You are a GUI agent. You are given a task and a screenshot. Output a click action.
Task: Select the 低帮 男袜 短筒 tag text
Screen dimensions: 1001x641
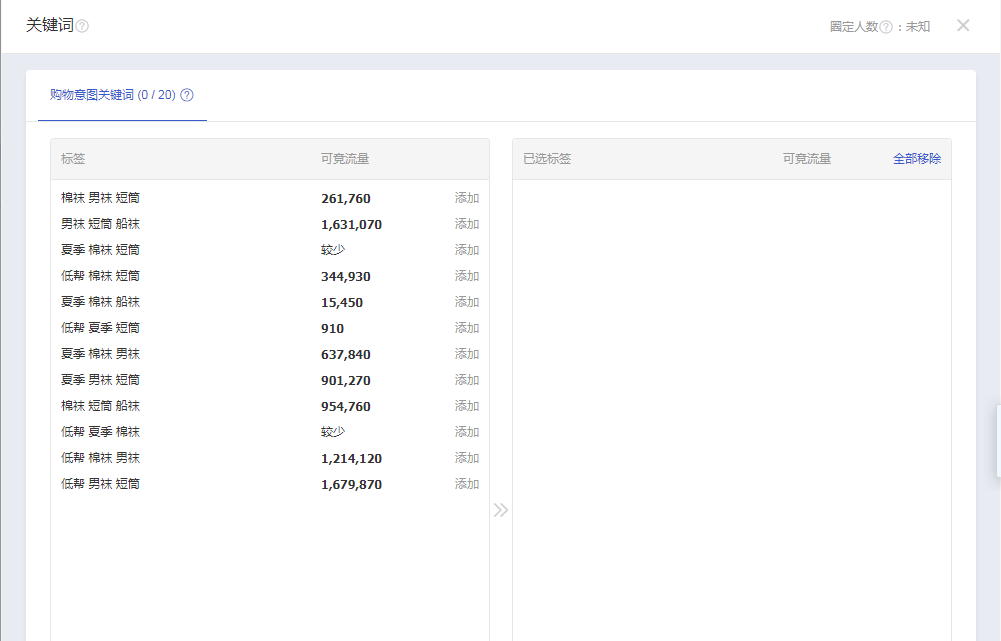[100, 484]
